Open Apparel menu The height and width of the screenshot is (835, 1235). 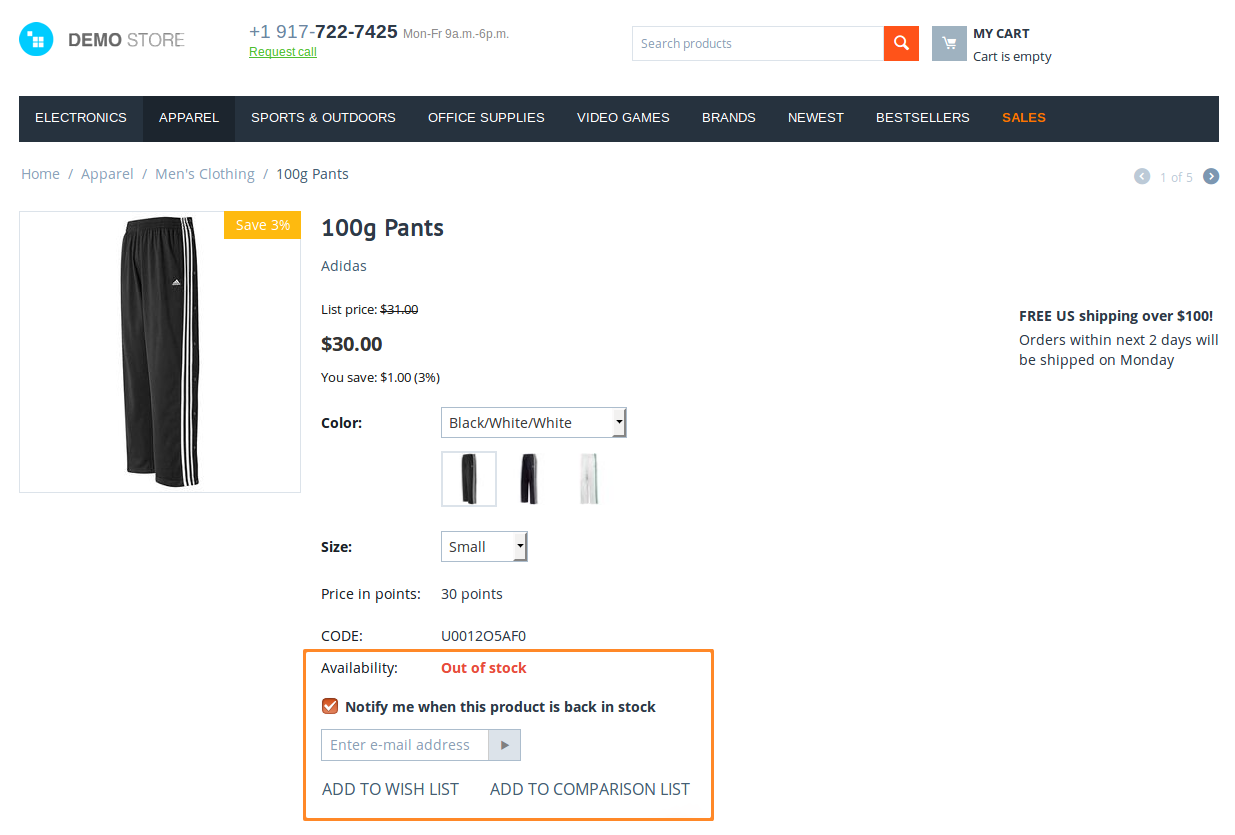pos(189,118)
